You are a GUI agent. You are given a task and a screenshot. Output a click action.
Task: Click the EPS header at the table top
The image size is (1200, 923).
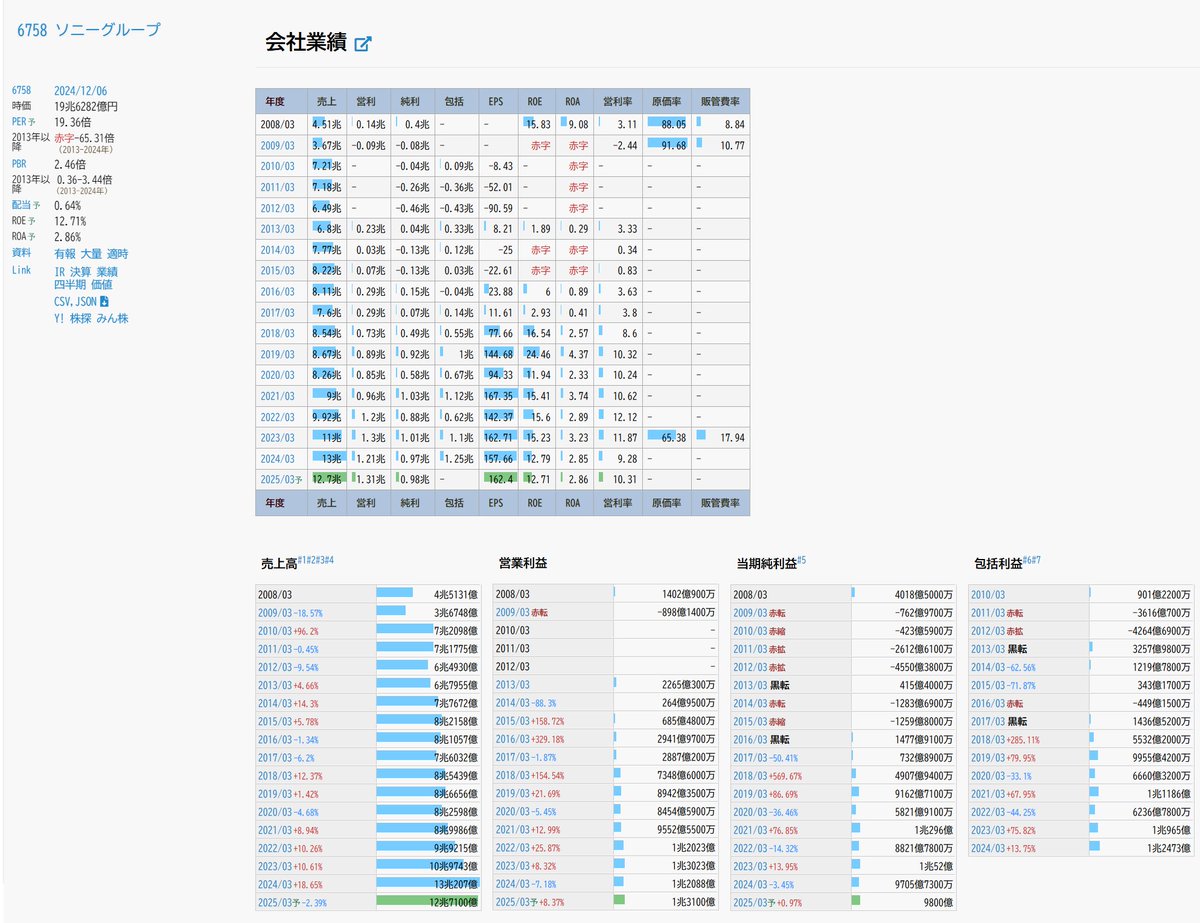[x=496, y=101]
